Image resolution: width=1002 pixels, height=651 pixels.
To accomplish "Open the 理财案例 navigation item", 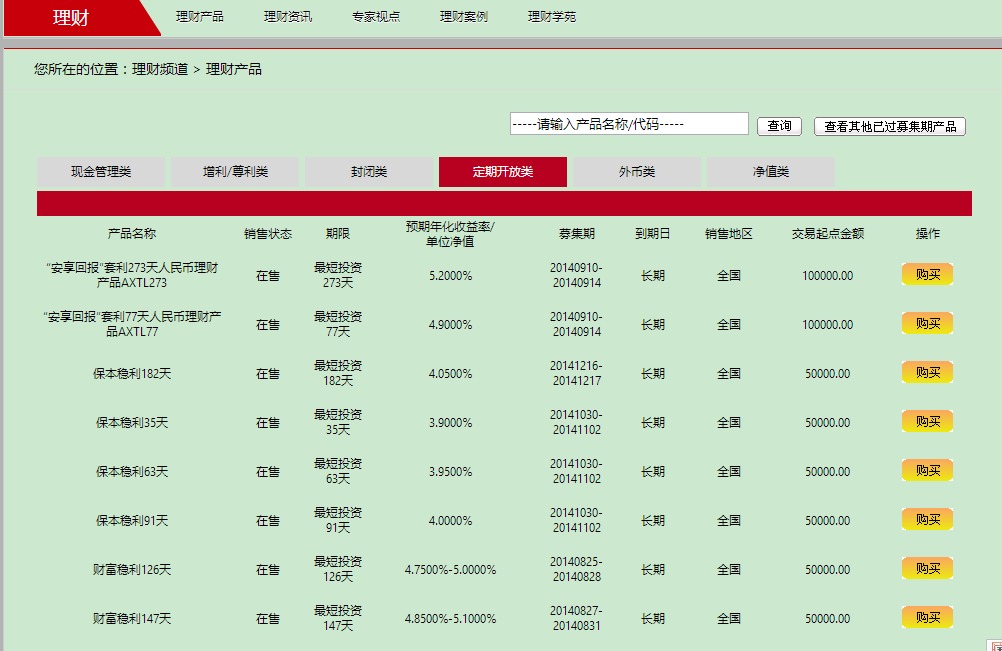I will pyautogui.click(x=463, y=17).
